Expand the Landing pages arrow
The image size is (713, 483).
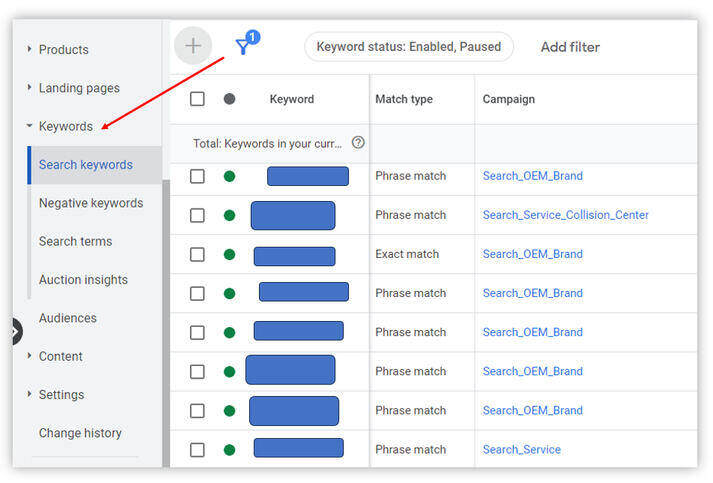tap(29, 87)
